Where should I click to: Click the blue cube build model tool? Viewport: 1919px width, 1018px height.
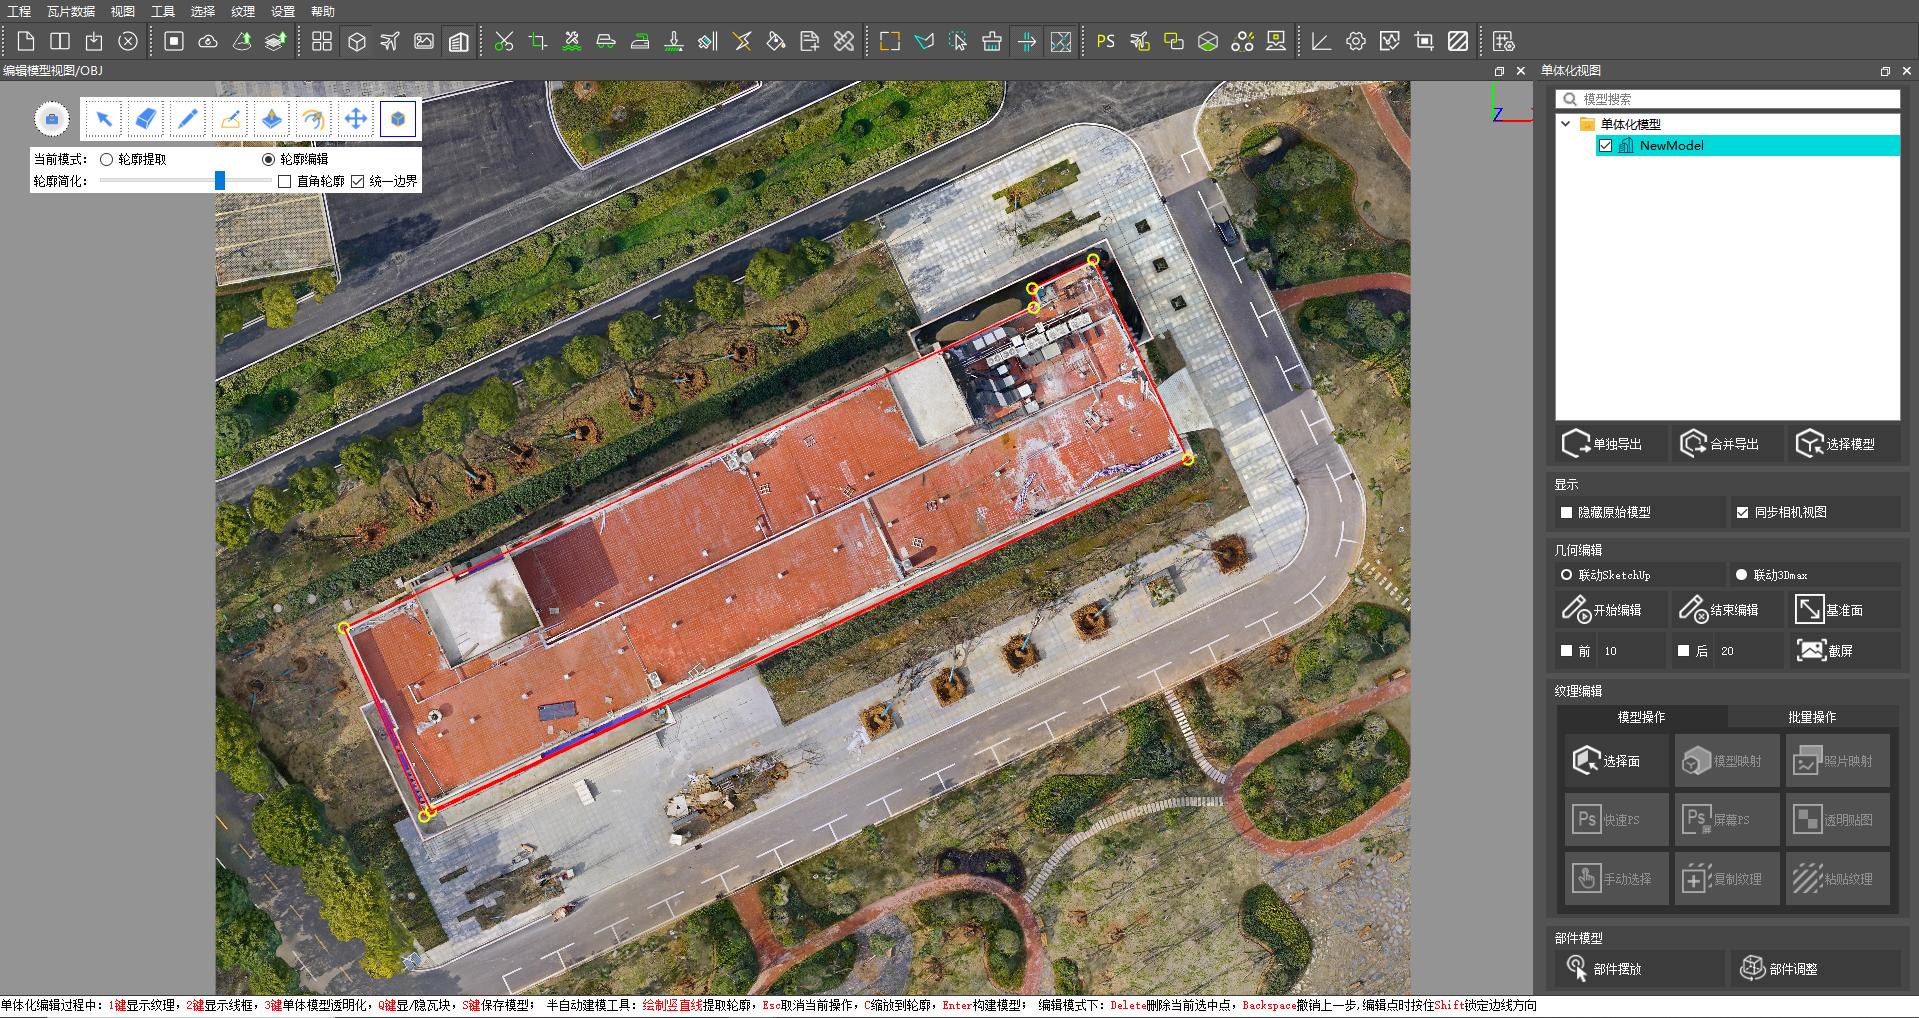pos(397,119)
